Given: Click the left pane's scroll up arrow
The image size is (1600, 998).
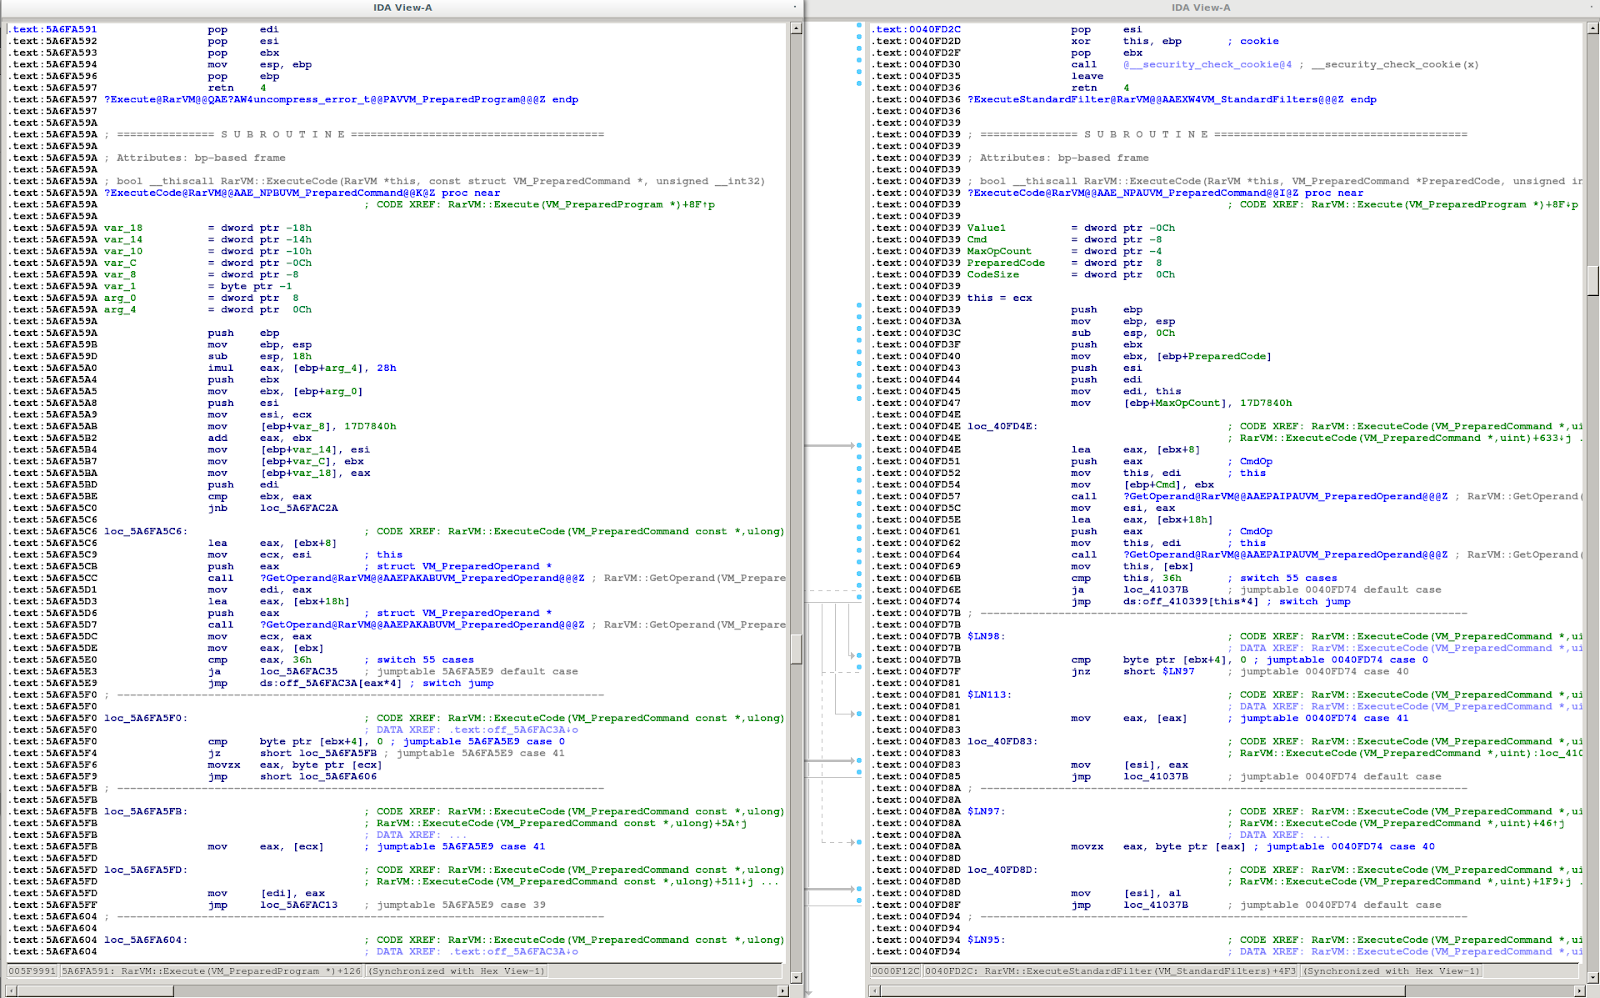Looking at the screenshot, I should point(796,28).
